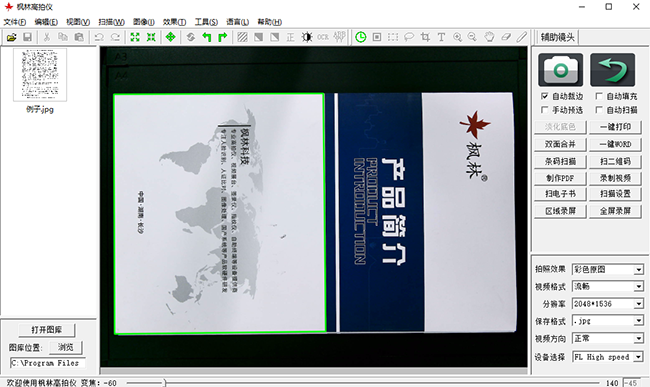Click the 制作PDF button
Image resolution: width=650 pixels, height=387 pixels.
tap(560, 178)
